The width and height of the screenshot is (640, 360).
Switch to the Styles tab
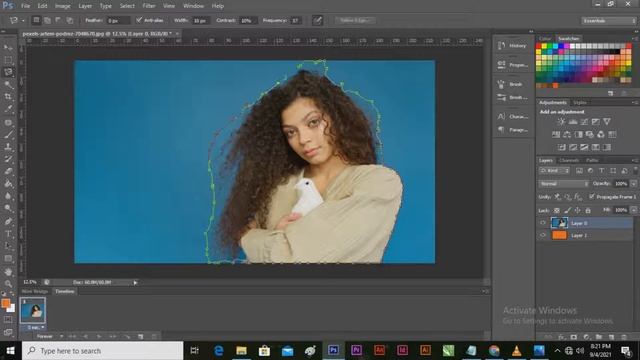pyautogui.click(x=580, y=102)
